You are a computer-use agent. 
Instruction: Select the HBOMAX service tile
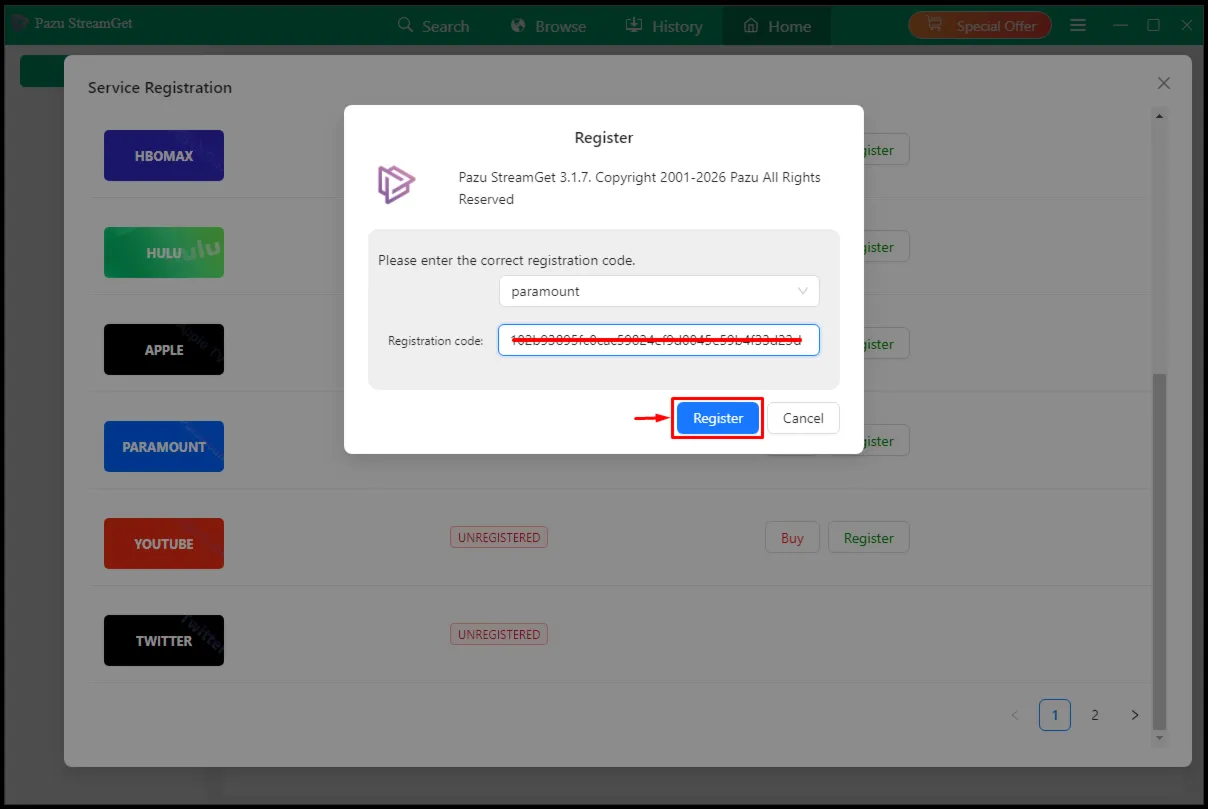164,155
